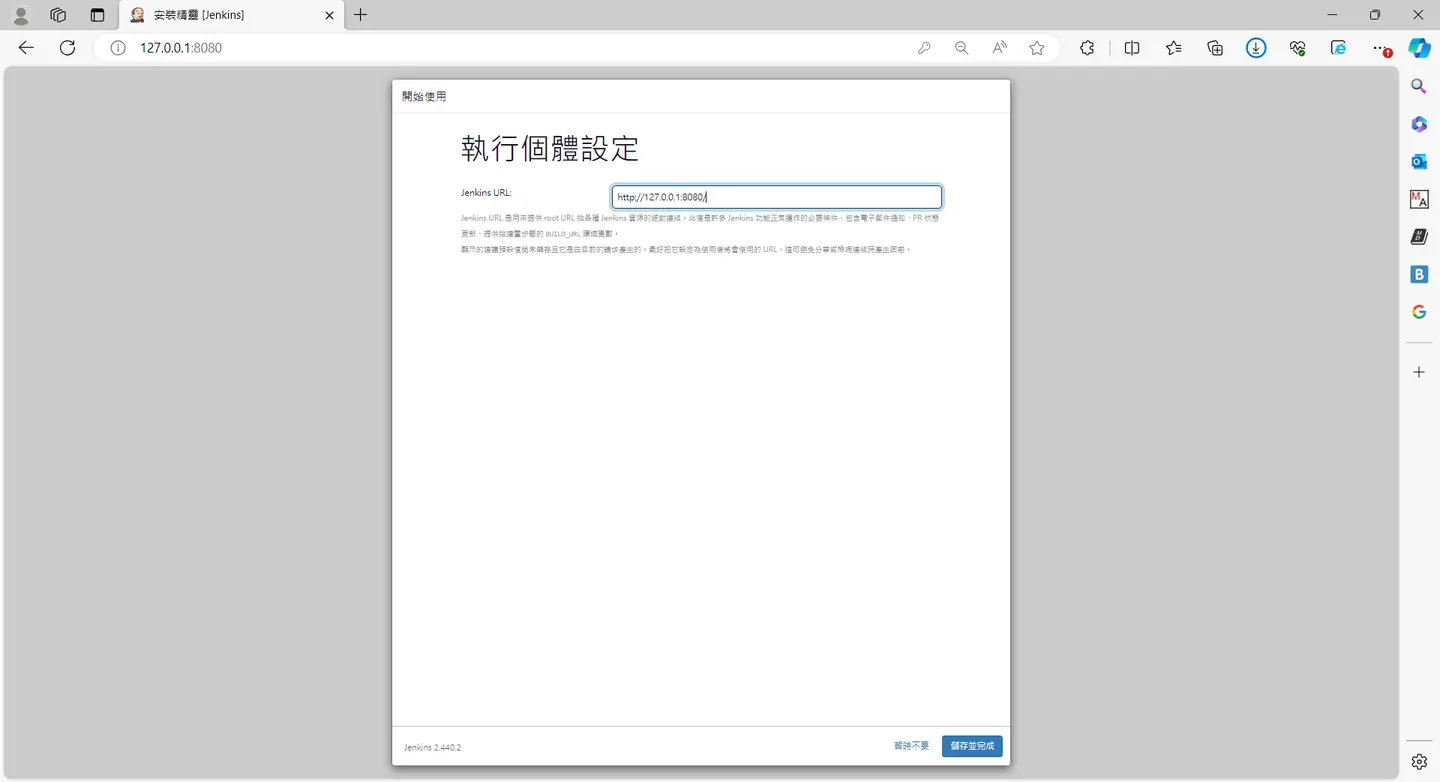Screen dimensions: 1440x782
Task: Refresh the current page
Action: click(67, 47)
